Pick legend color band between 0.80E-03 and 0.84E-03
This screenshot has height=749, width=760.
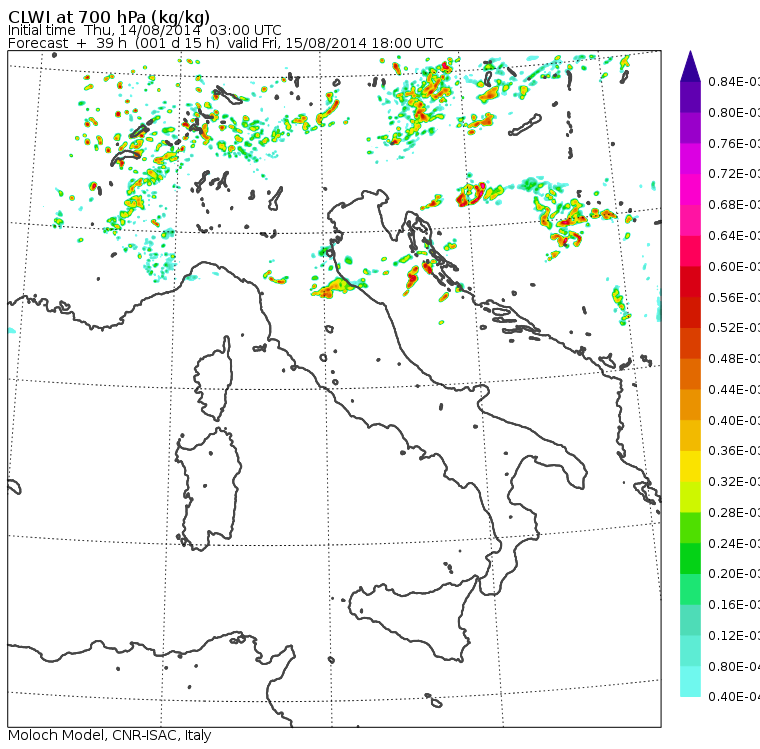690,97
